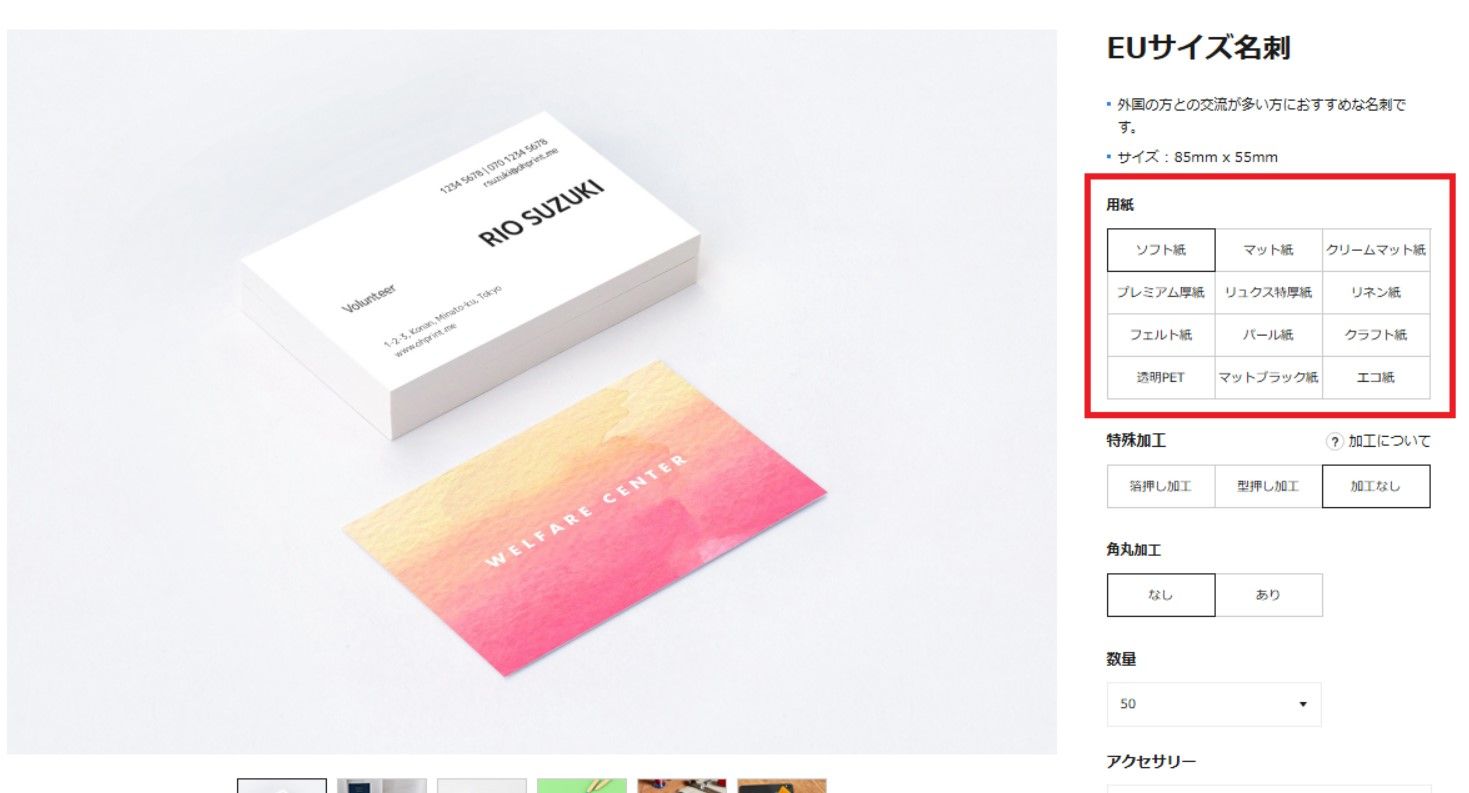Select エコ紙 paper option
1469x793 pixels.
[x=1376, y=378]
